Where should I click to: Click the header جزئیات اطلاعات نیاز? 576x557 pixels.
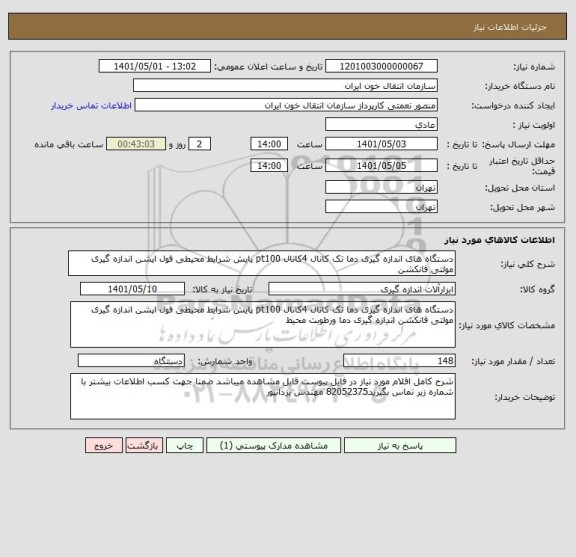(x=510, y=27)
